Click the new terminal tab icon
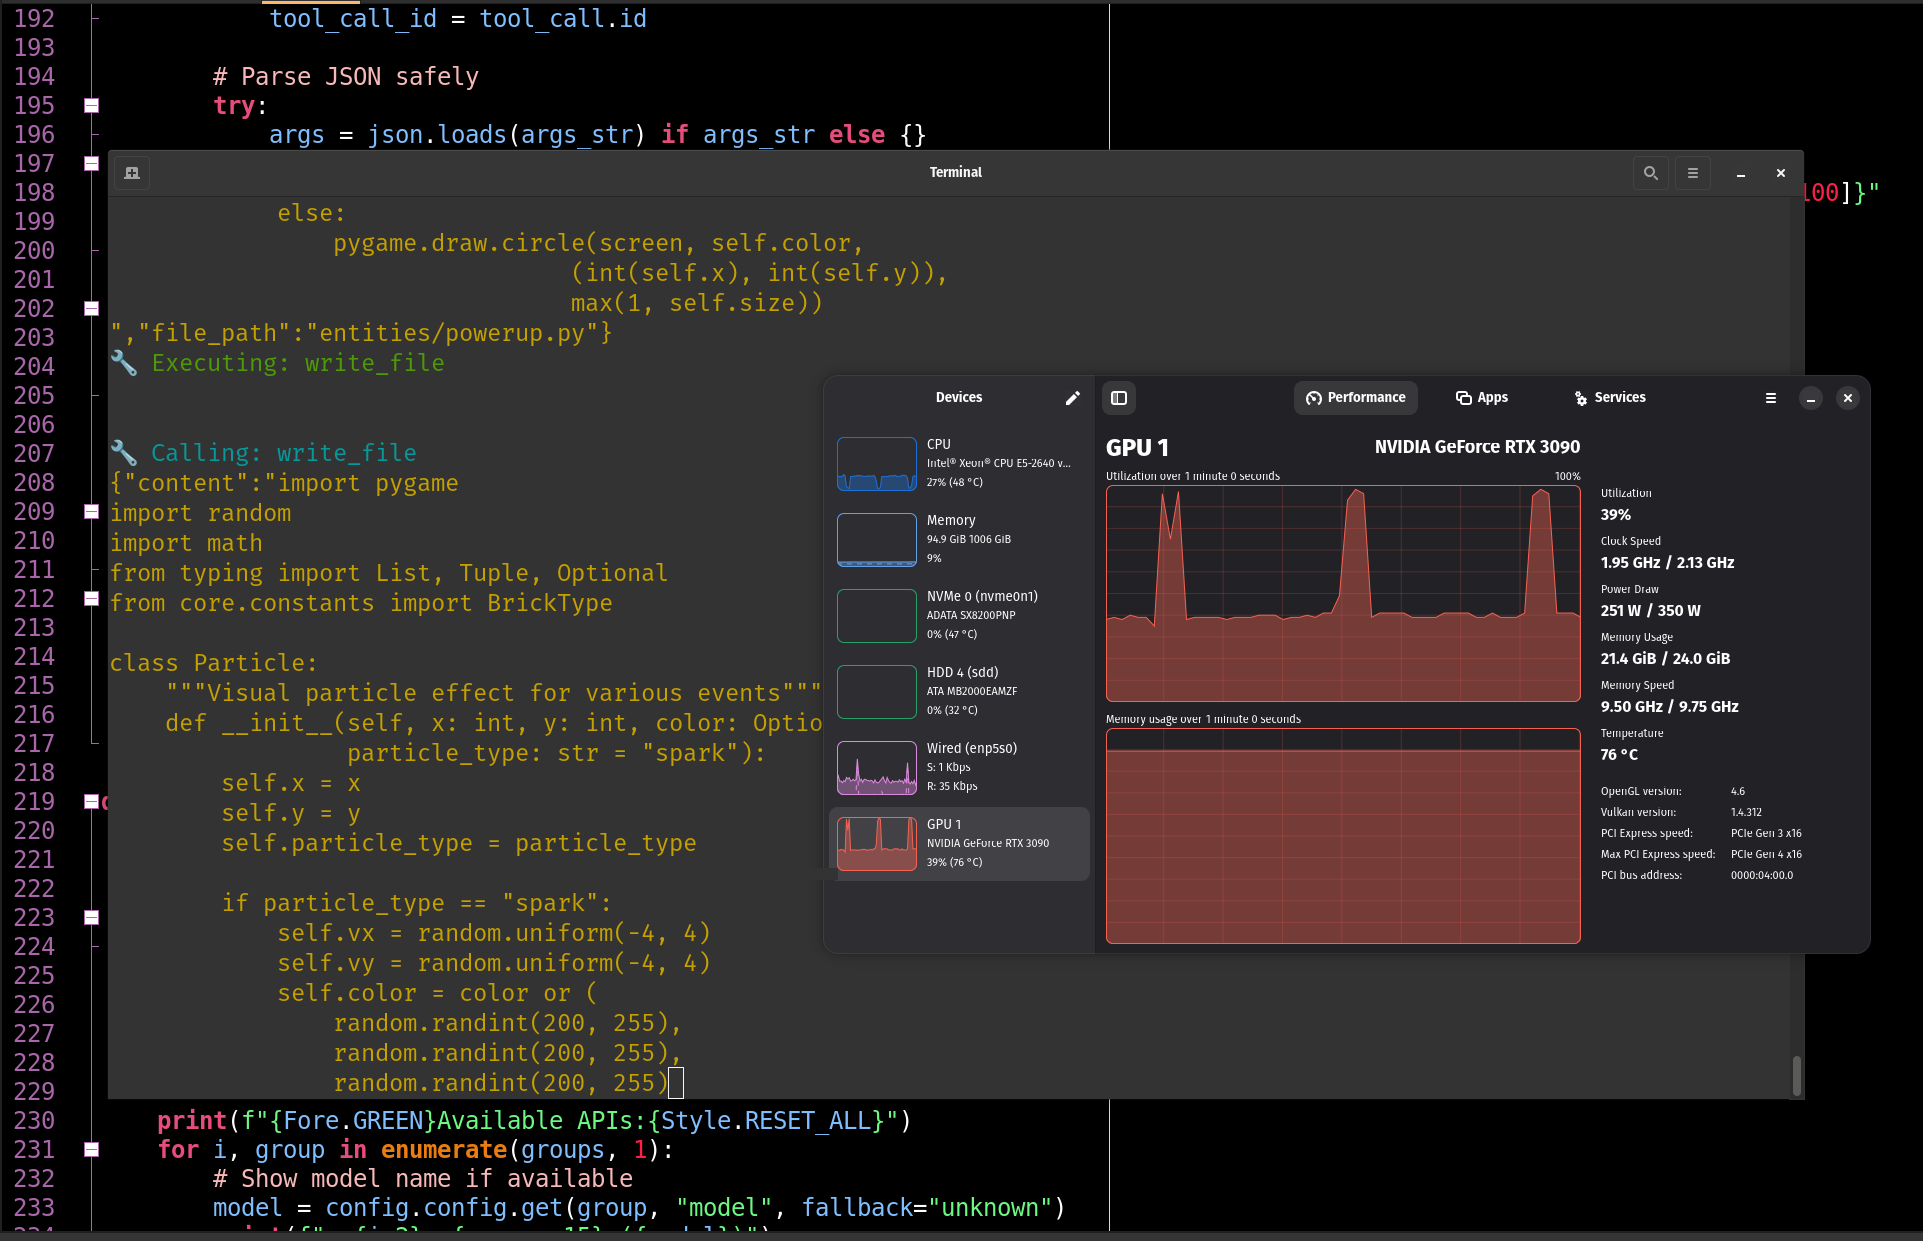This screenshot has width=1923, height=1241. click(x=132, y=173)
